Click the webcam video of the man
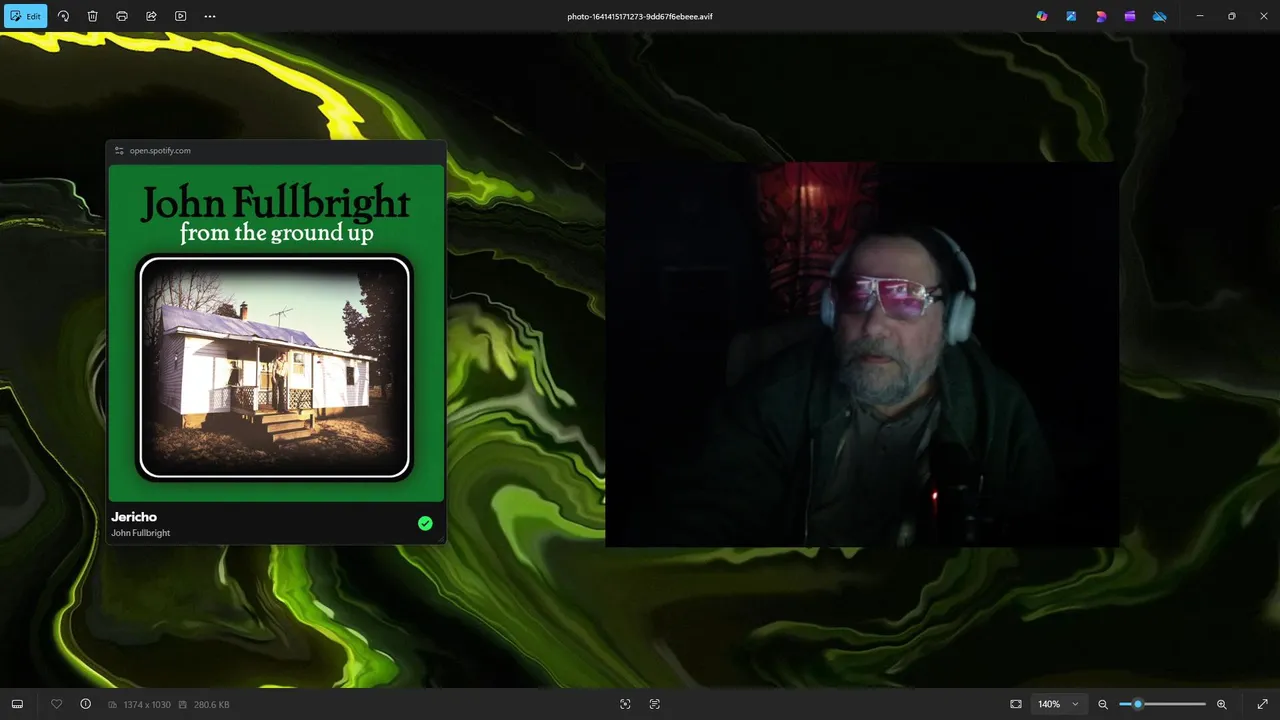1280x720 pixels. [x=862, y=354]
